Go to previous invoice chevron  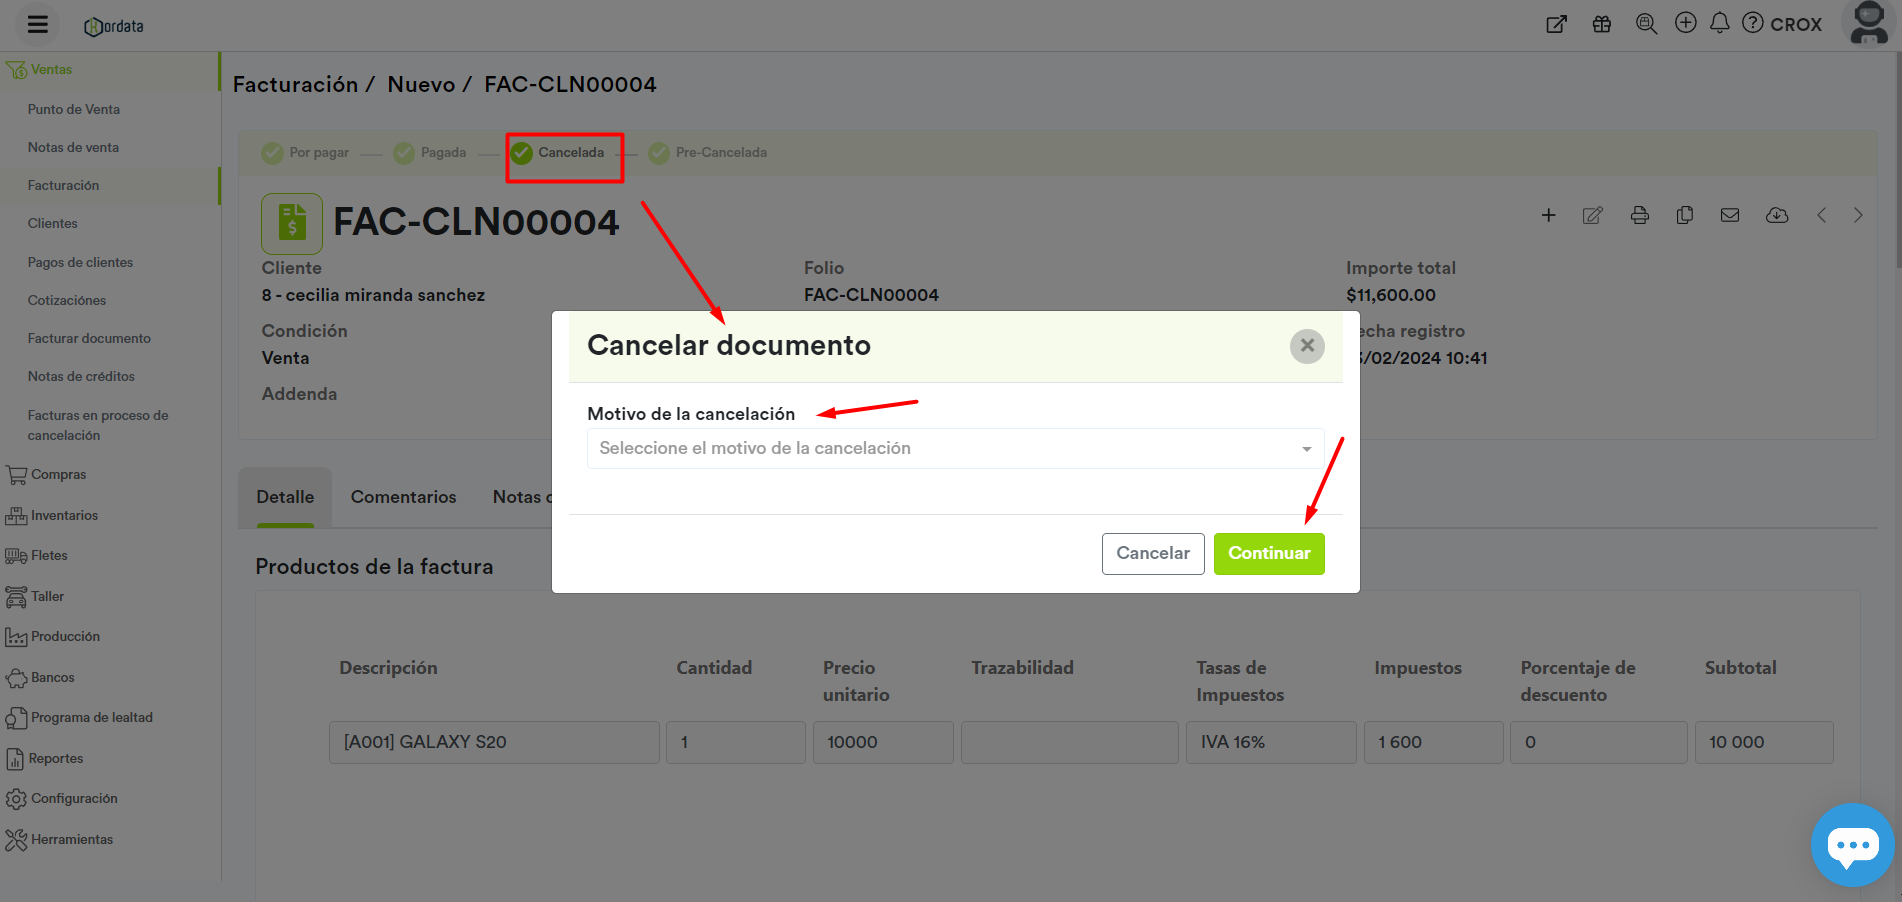pyautogui.click(x=1821, y=215)
